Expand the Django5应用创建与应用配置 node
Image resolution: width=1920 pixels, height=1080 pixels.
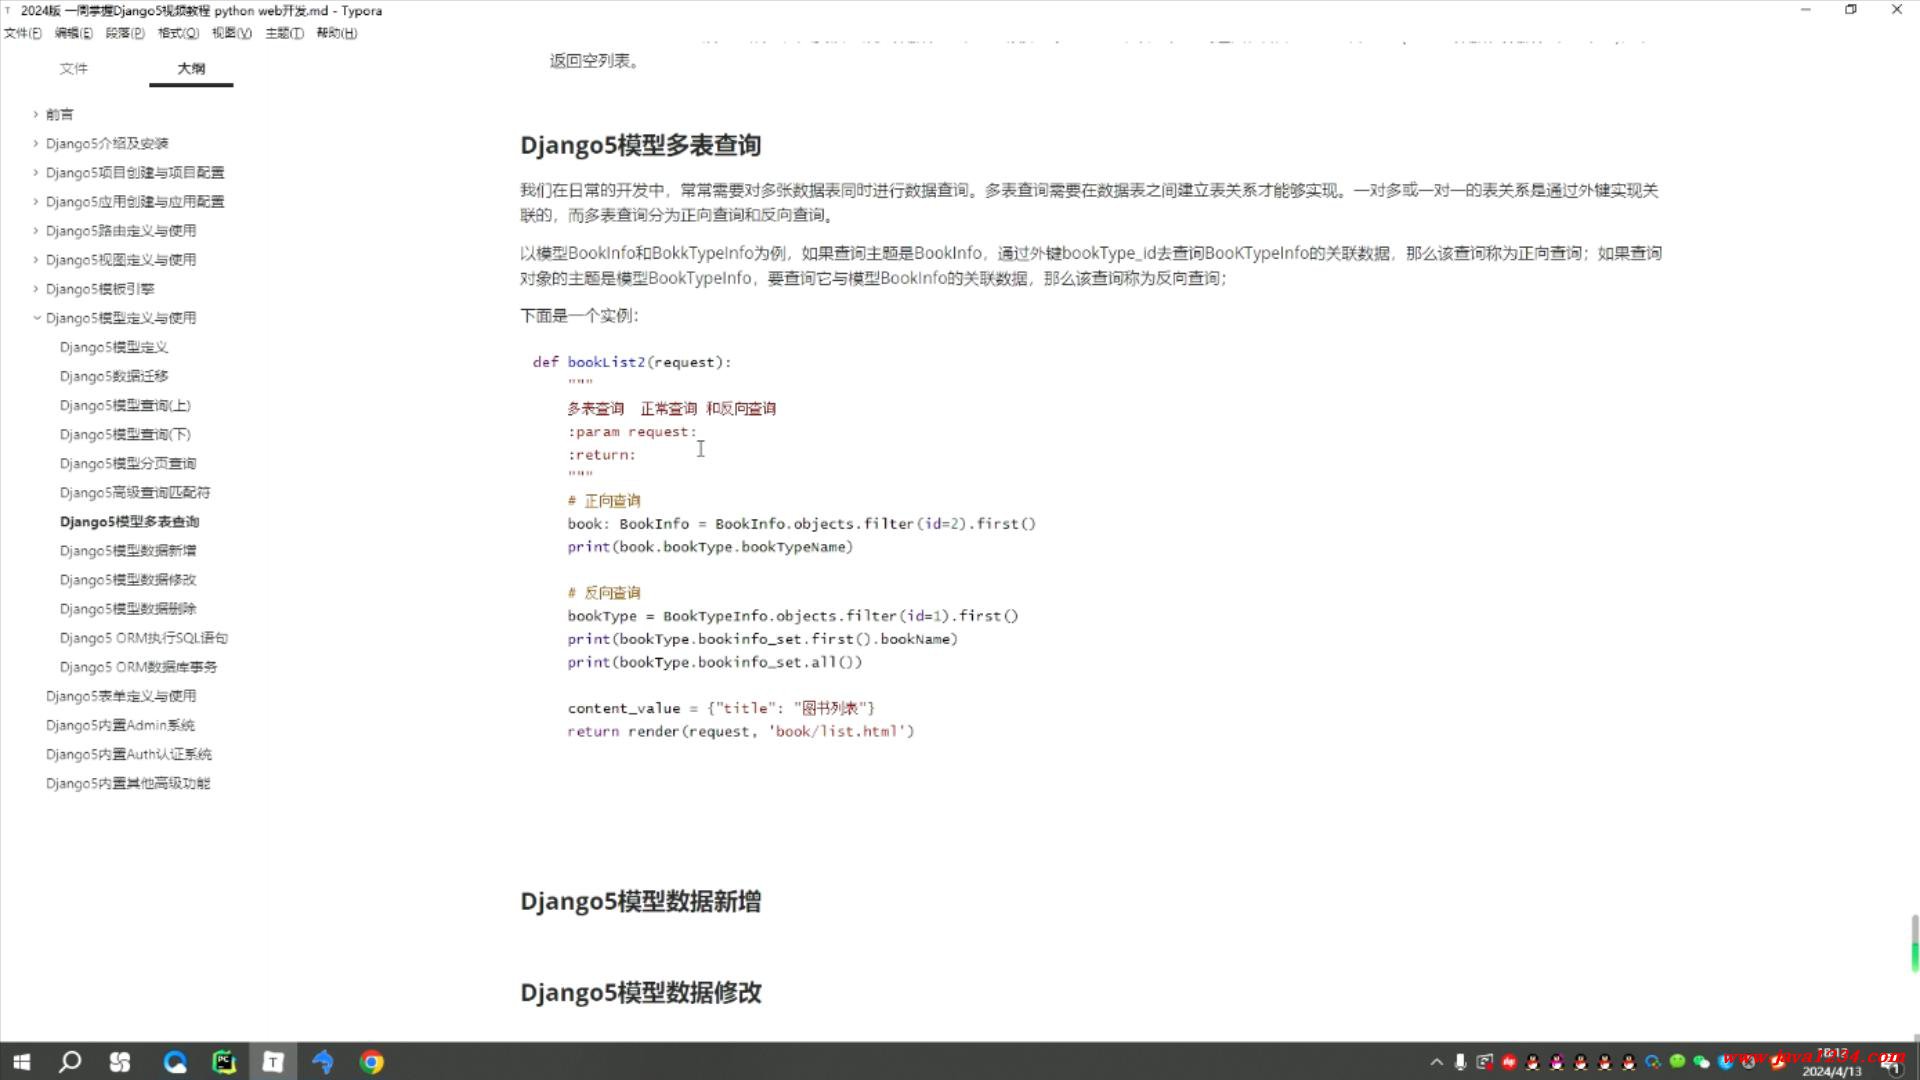click(x=36, y=201)
